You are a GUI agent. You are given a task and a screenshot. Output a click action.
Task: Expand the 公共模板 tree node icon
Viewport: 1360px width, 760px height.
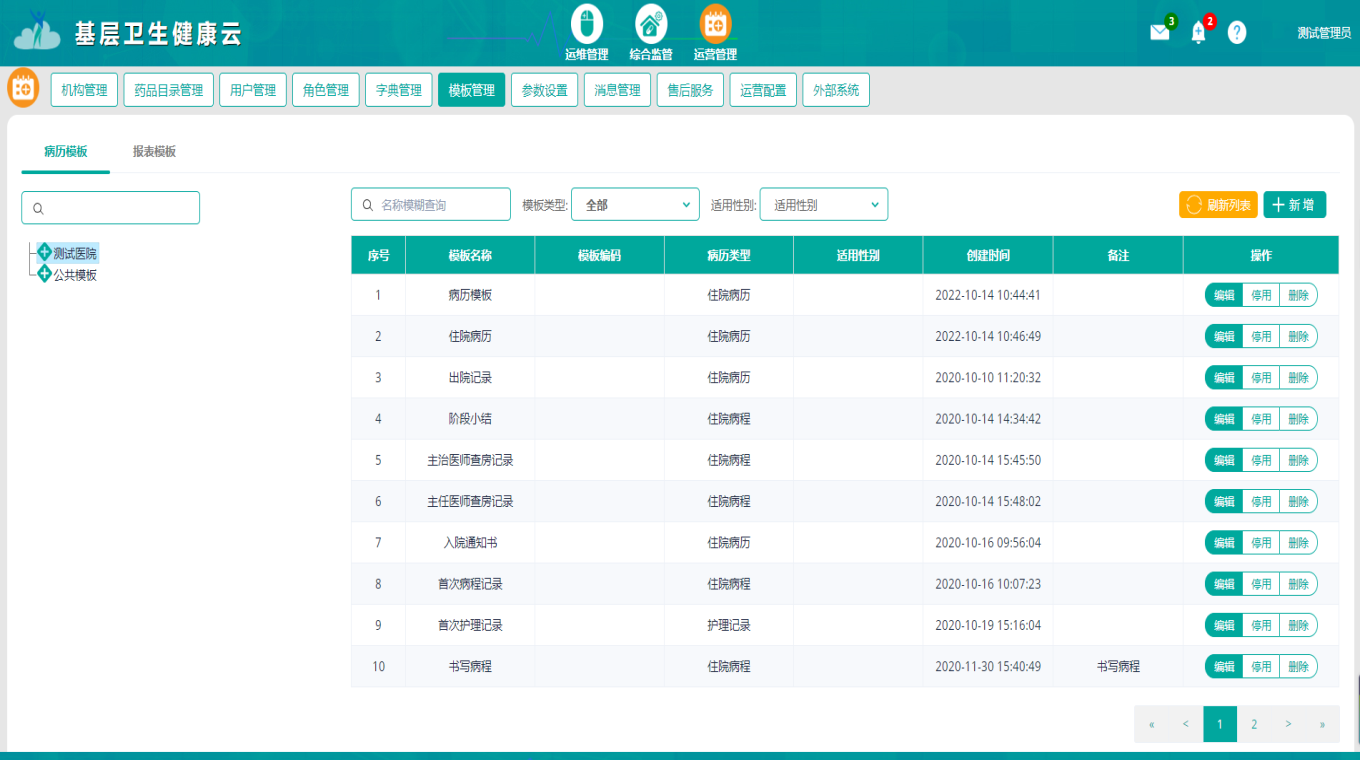point(44,274)
